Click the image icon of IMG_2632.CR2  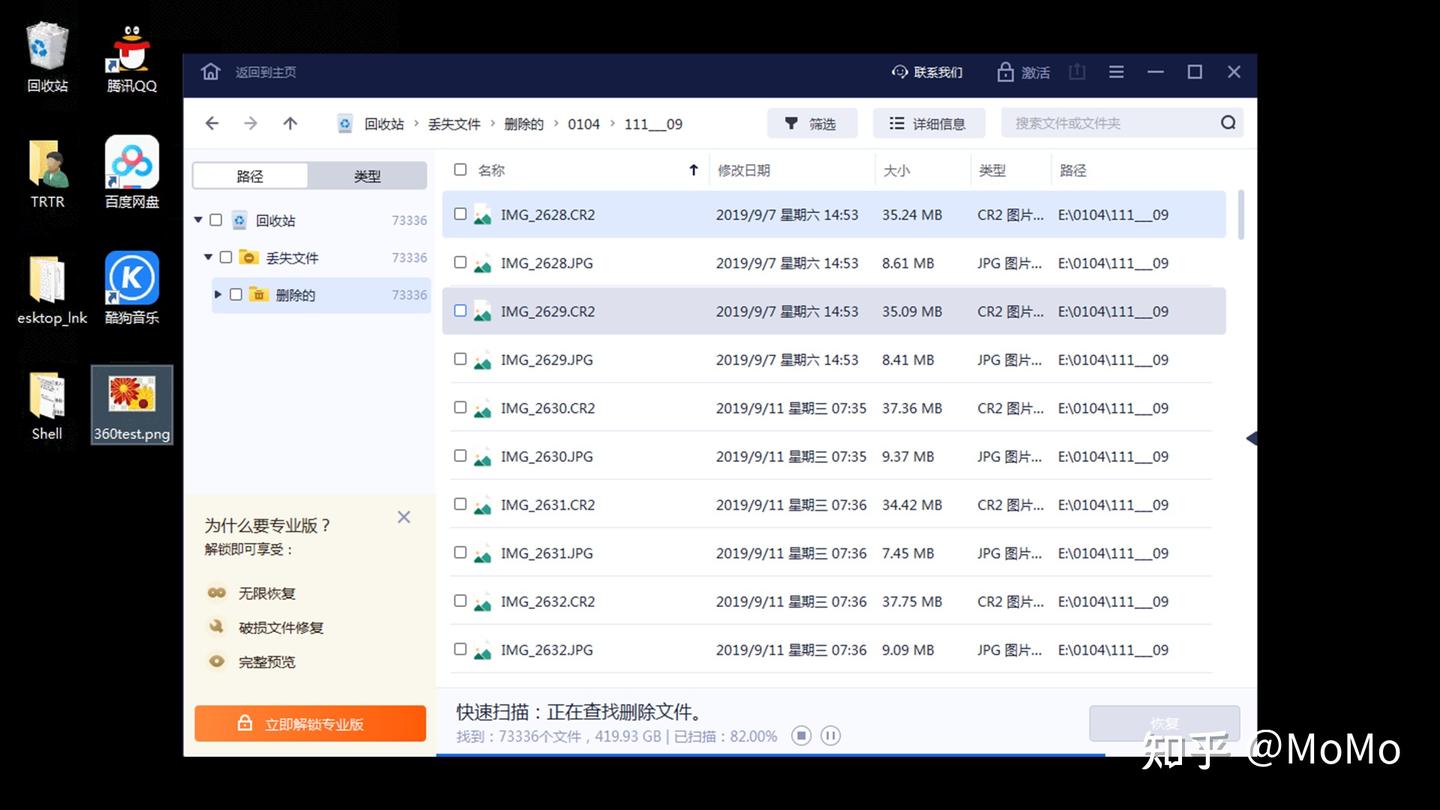pos(483,602)
